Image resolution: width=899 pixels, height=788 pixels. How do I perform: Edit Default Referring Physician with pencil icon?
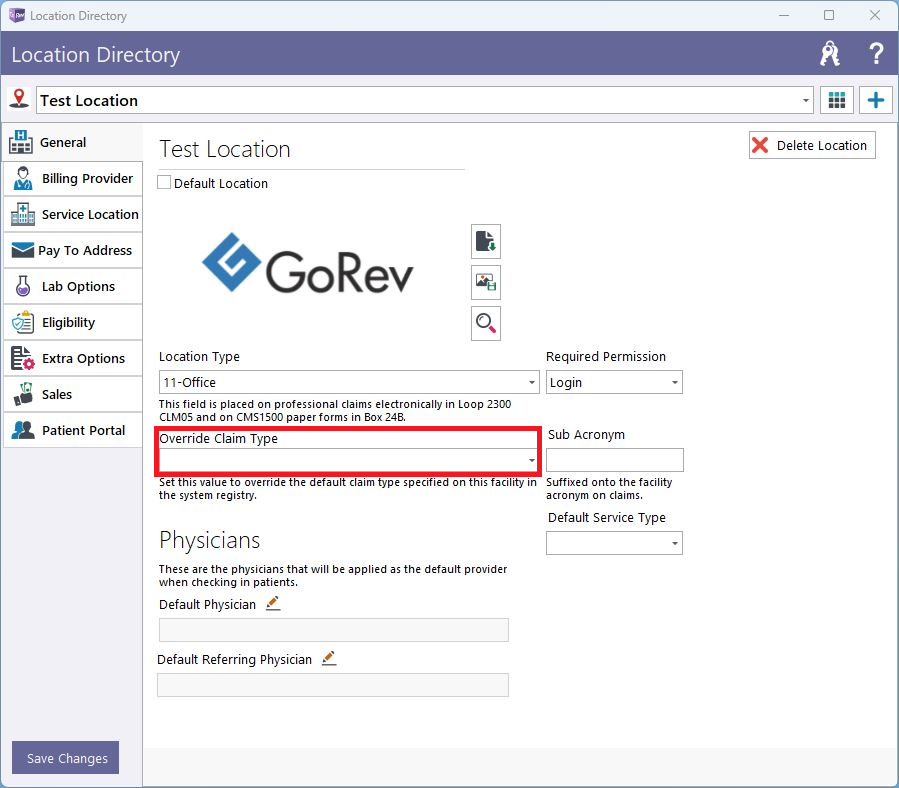tap(329, 658)
